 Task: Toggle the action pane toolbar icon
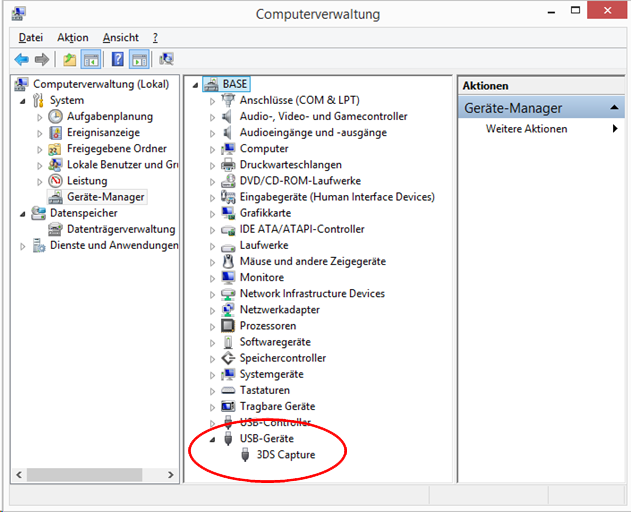[x=140, y=60]
